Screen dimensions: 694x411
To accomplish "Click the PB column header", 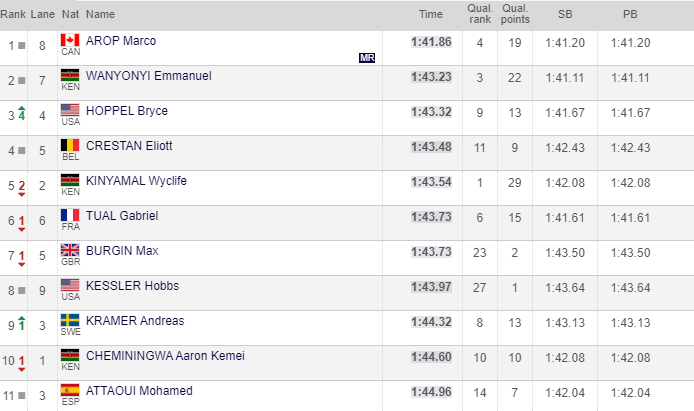I will (630, 14).
